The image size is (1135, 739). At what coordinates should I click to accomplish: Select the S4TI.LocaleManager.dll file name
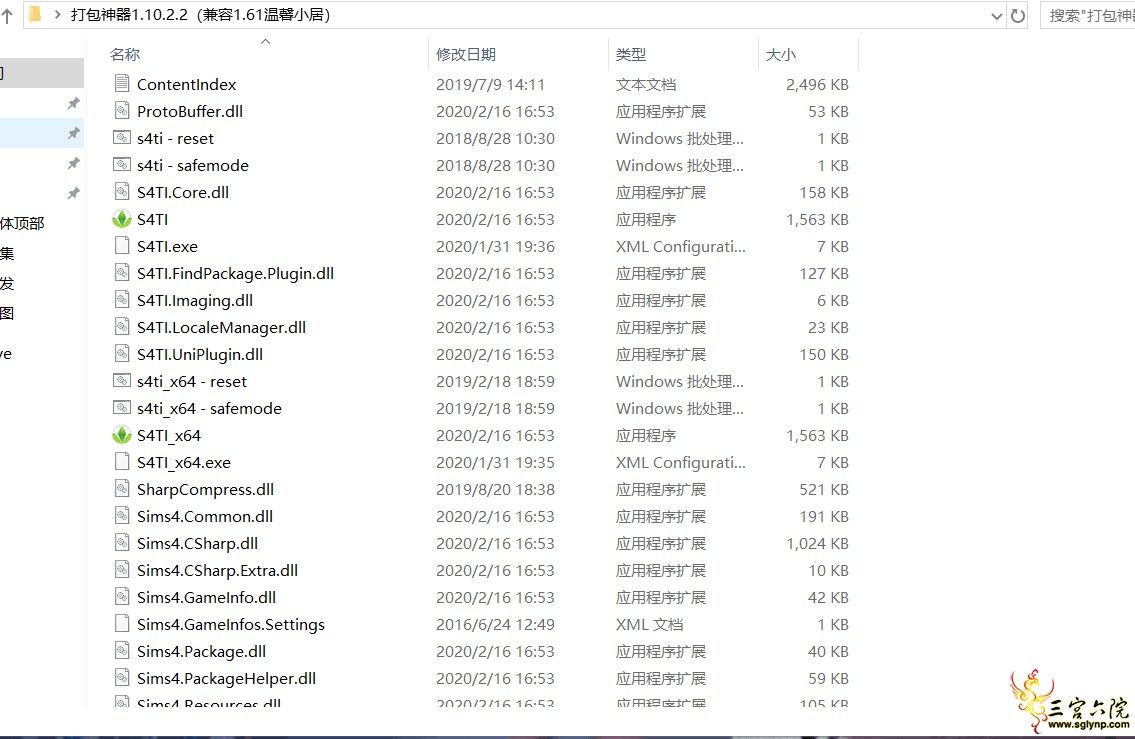(x=221, y=326)
